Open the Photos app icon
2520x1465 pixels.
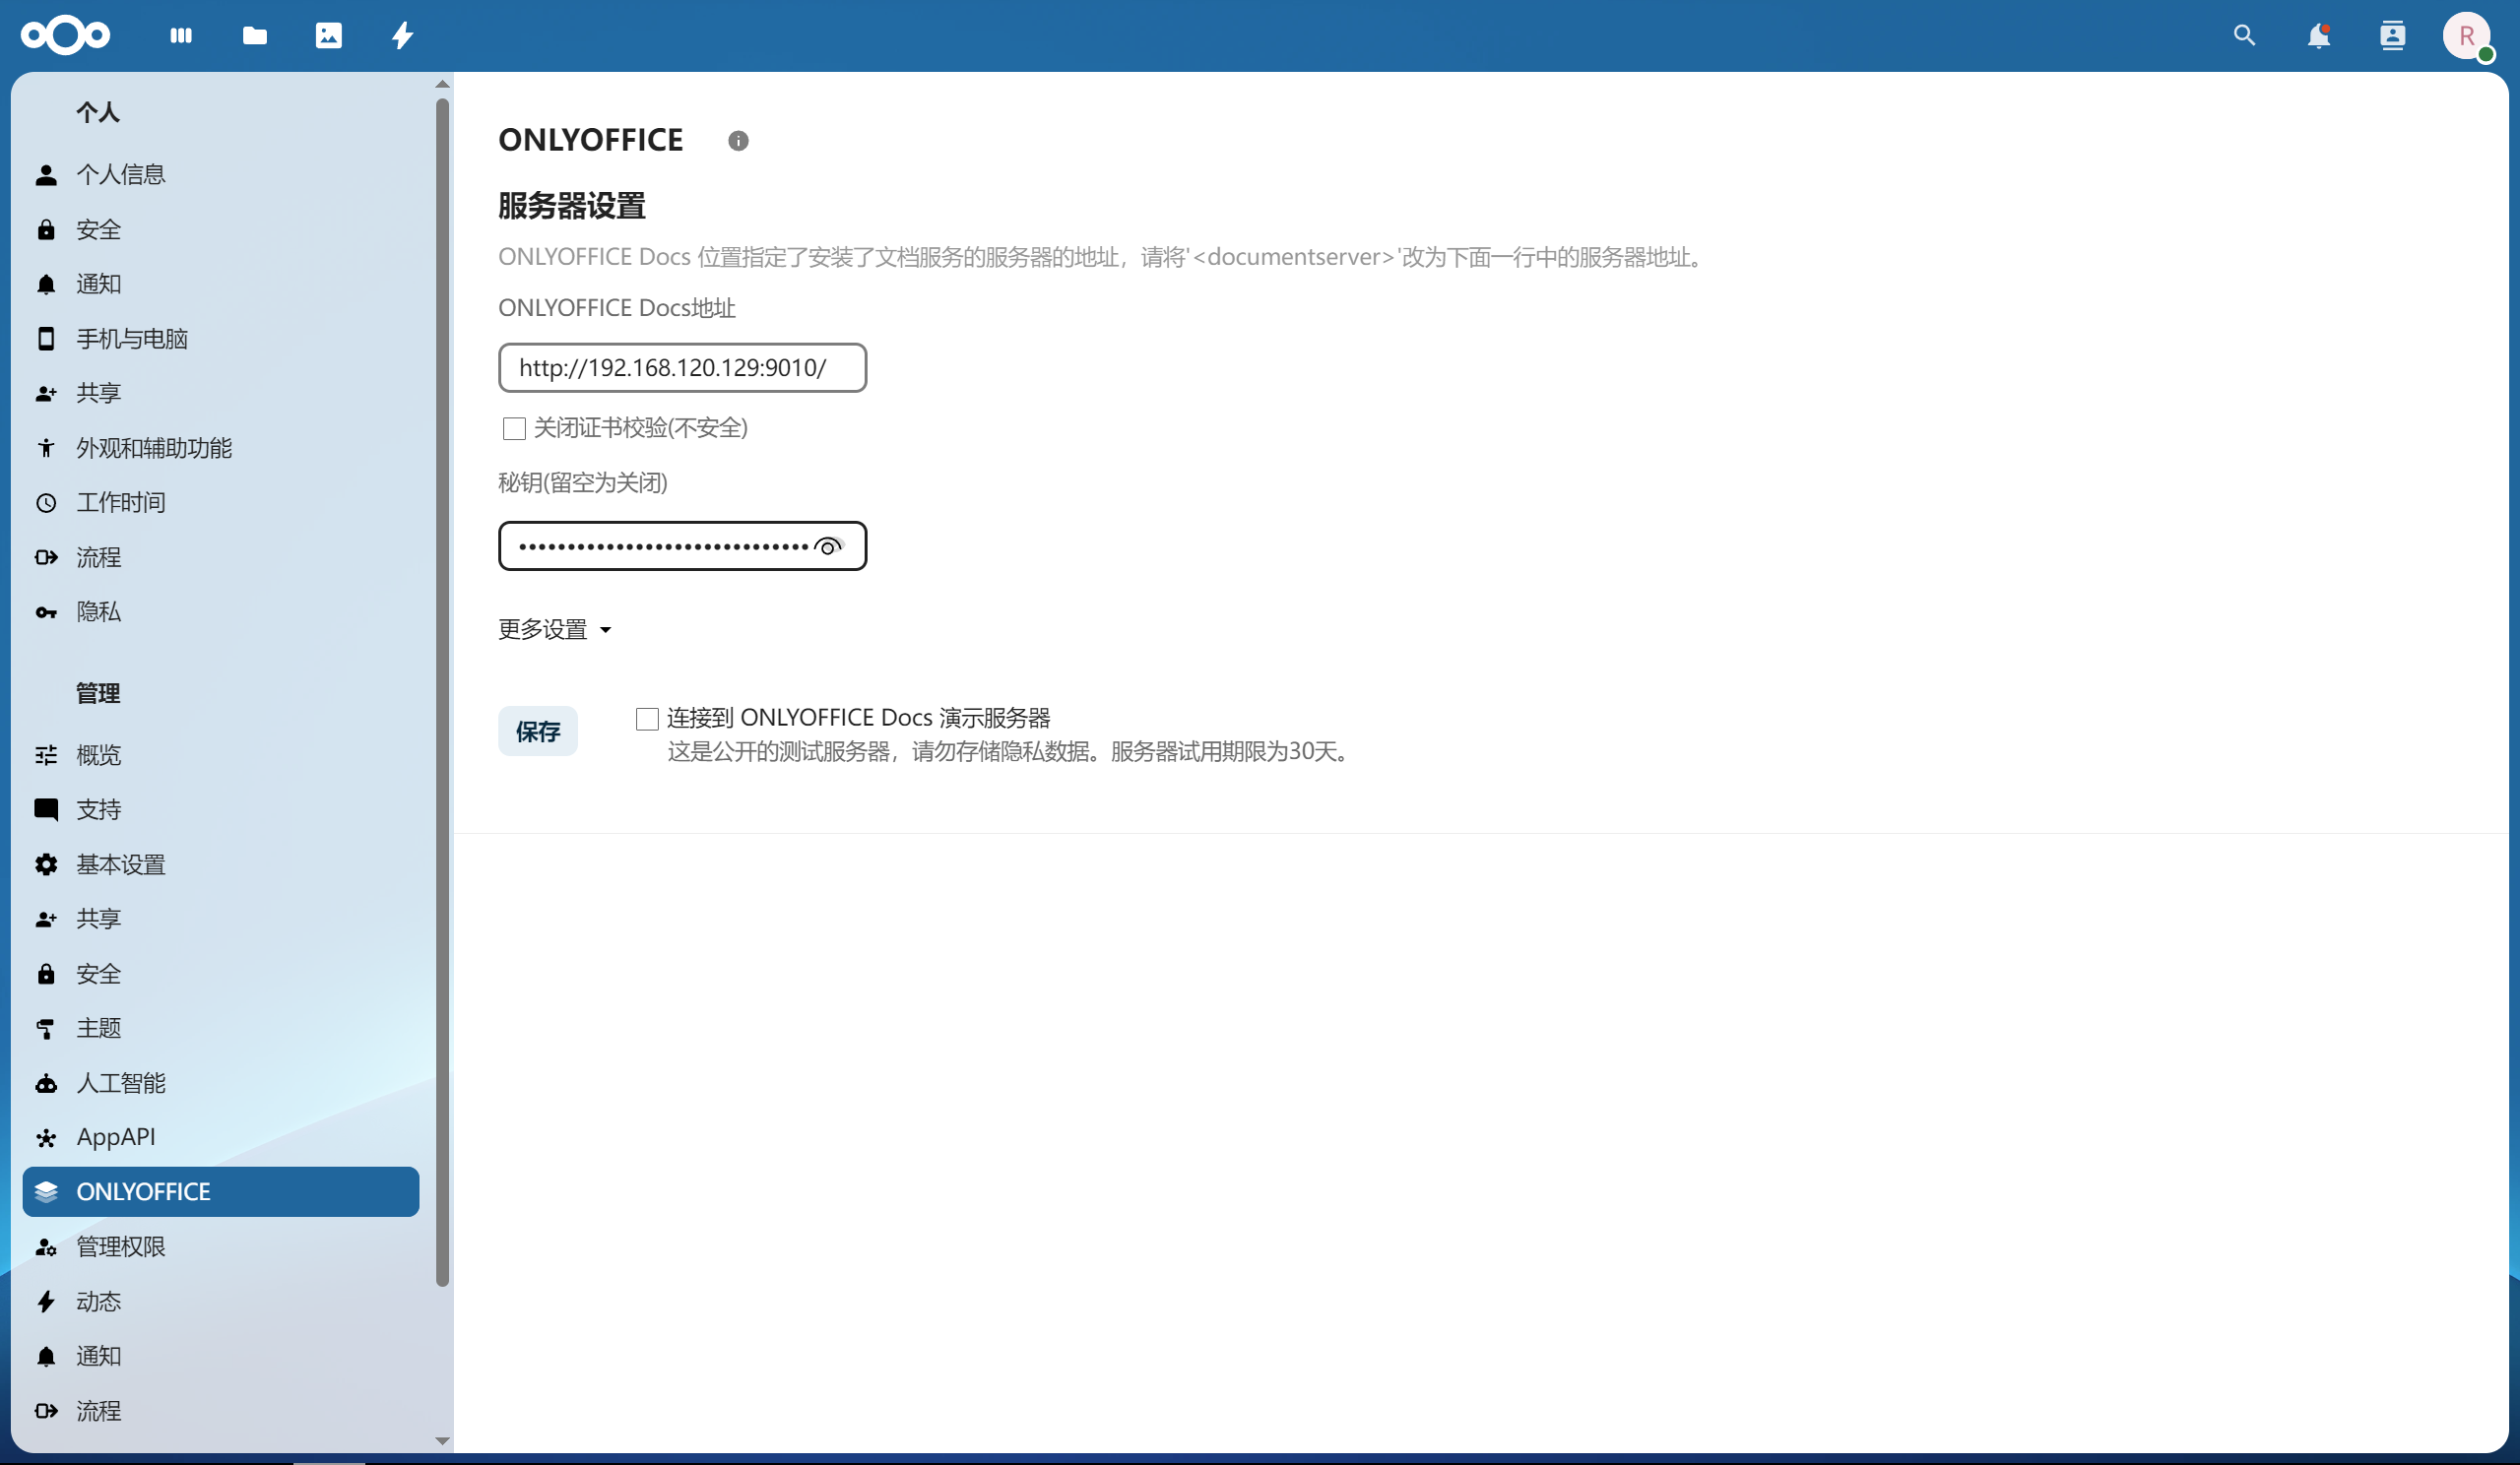coord(329,36)
